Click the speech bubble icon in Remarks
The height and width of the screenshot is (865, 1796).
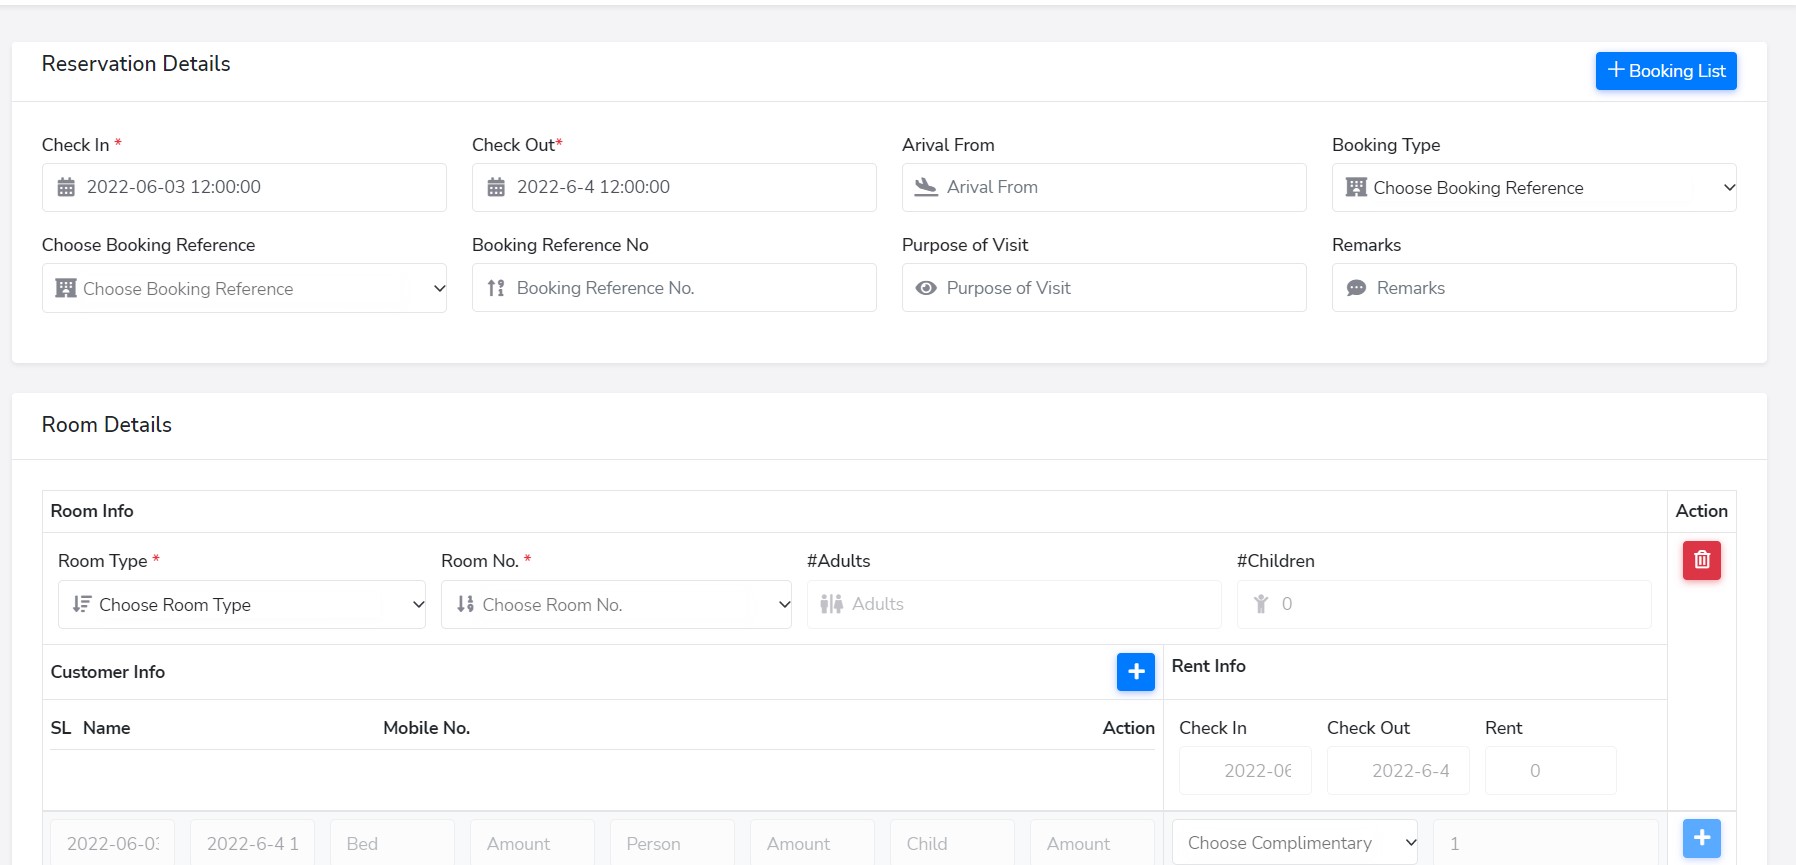click(x=1356, y=288)
